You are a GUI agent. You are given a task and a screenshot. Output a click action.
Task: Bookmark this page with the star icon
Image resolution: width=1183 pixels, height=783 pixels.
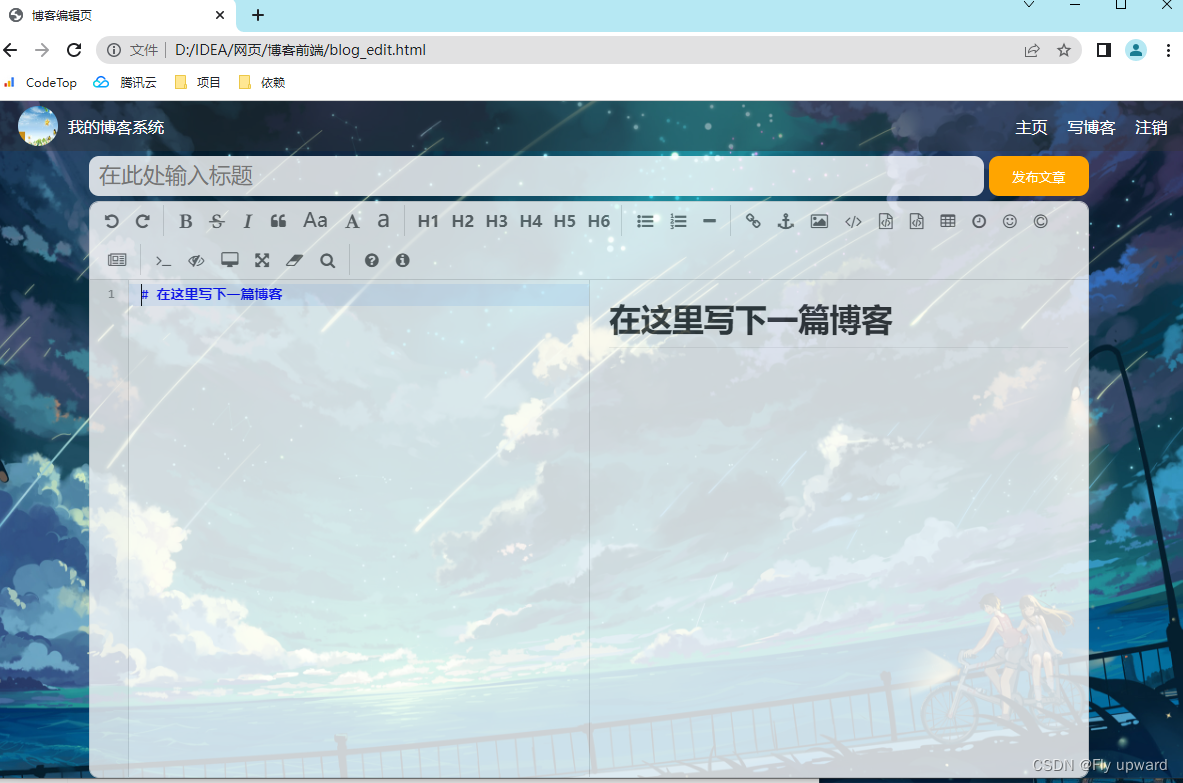[1064, 51]
